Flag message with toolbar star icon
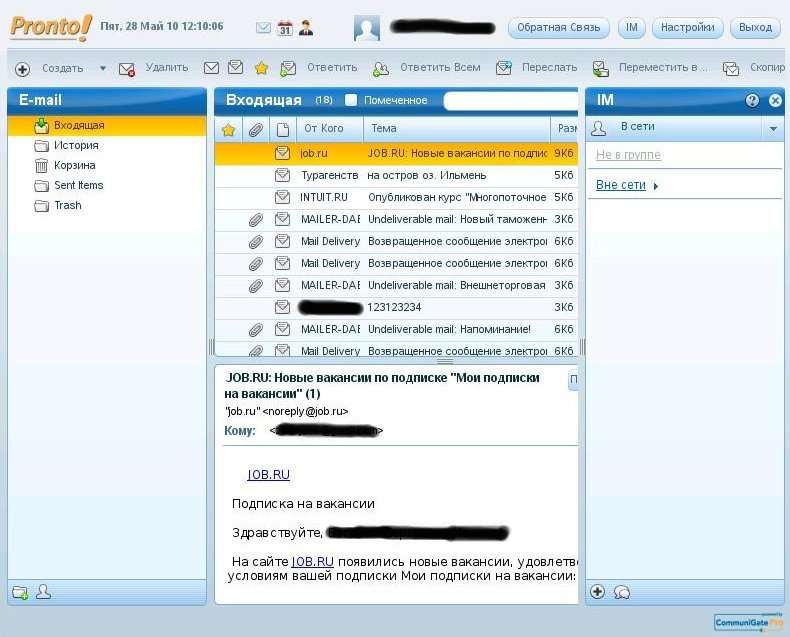Screen dimensions: 790x637 click(x=261, y=68)
